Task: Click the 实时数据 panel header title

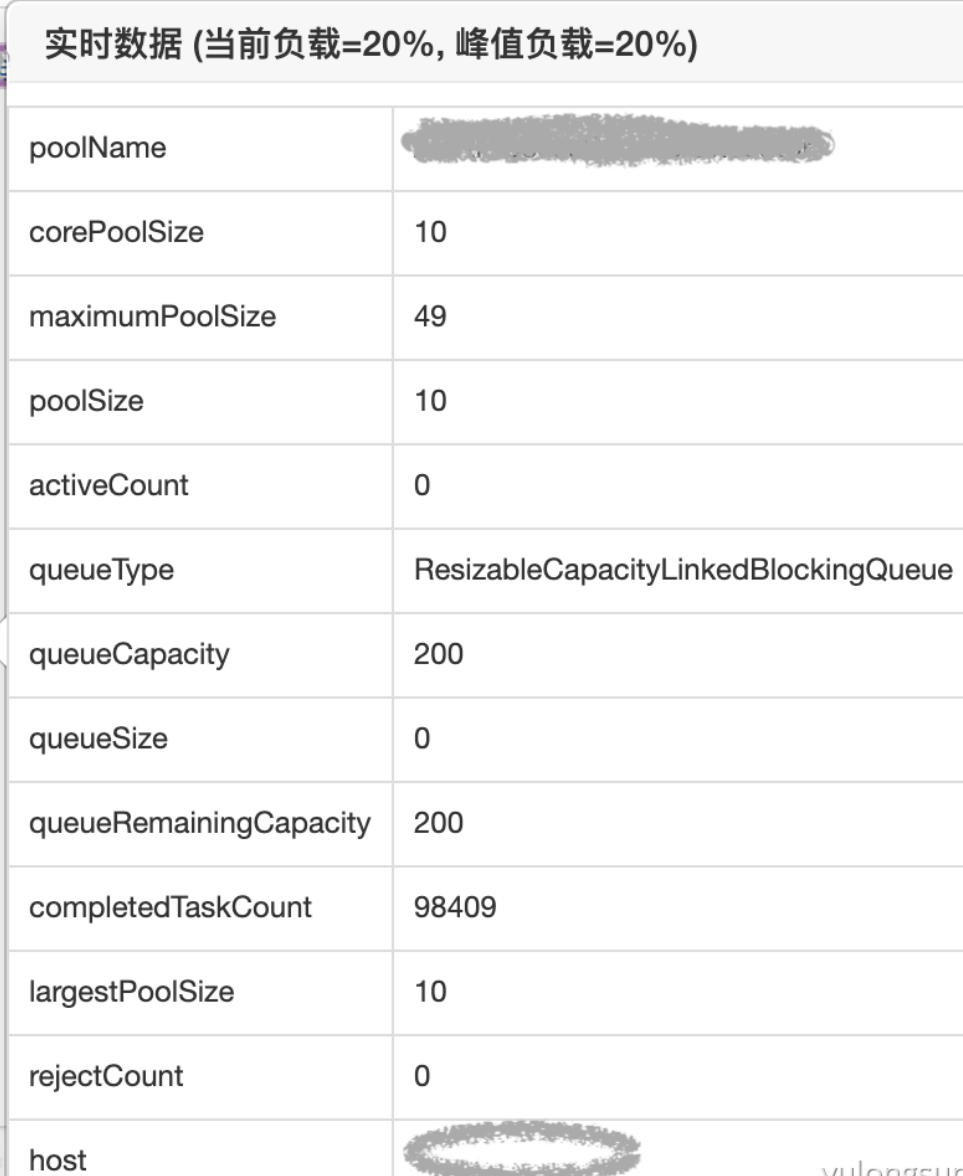Action: [x=371, y=44]
